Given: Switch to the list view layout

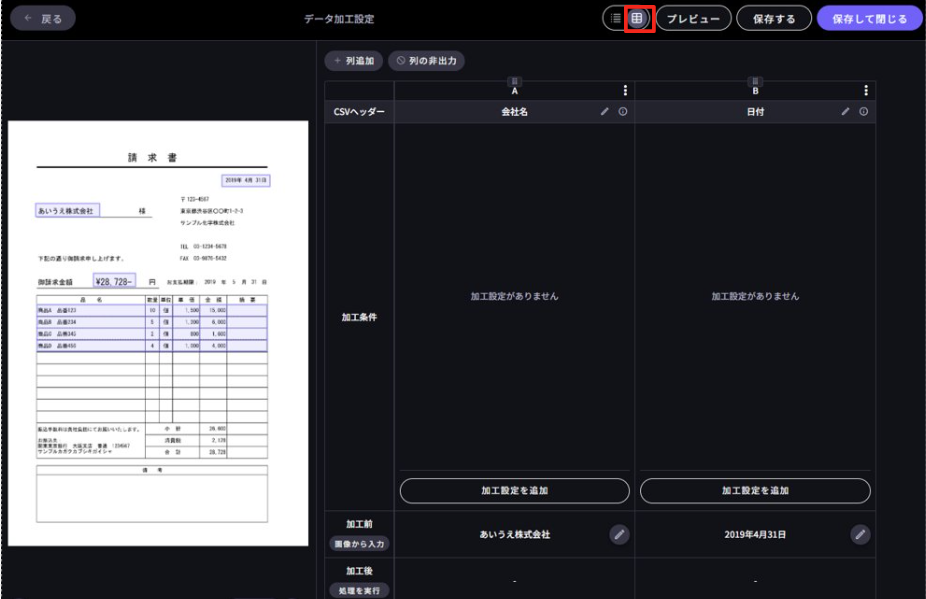Looking at the screenshot, I should (x=616, y=18).
